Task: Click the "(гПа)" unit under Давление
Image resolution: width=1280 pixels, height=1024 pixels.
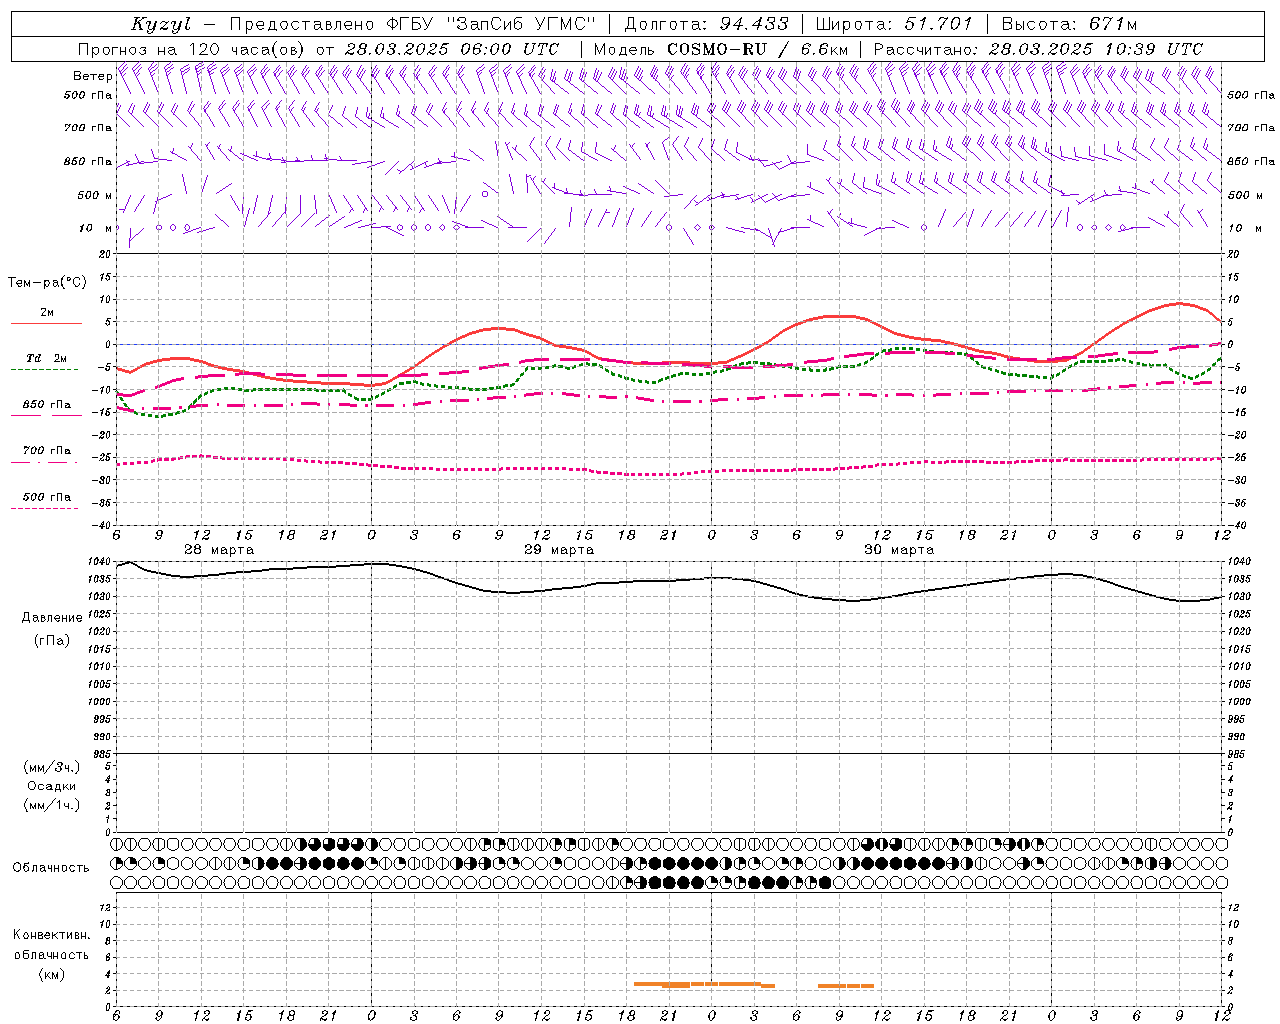Action: (52, 640)
